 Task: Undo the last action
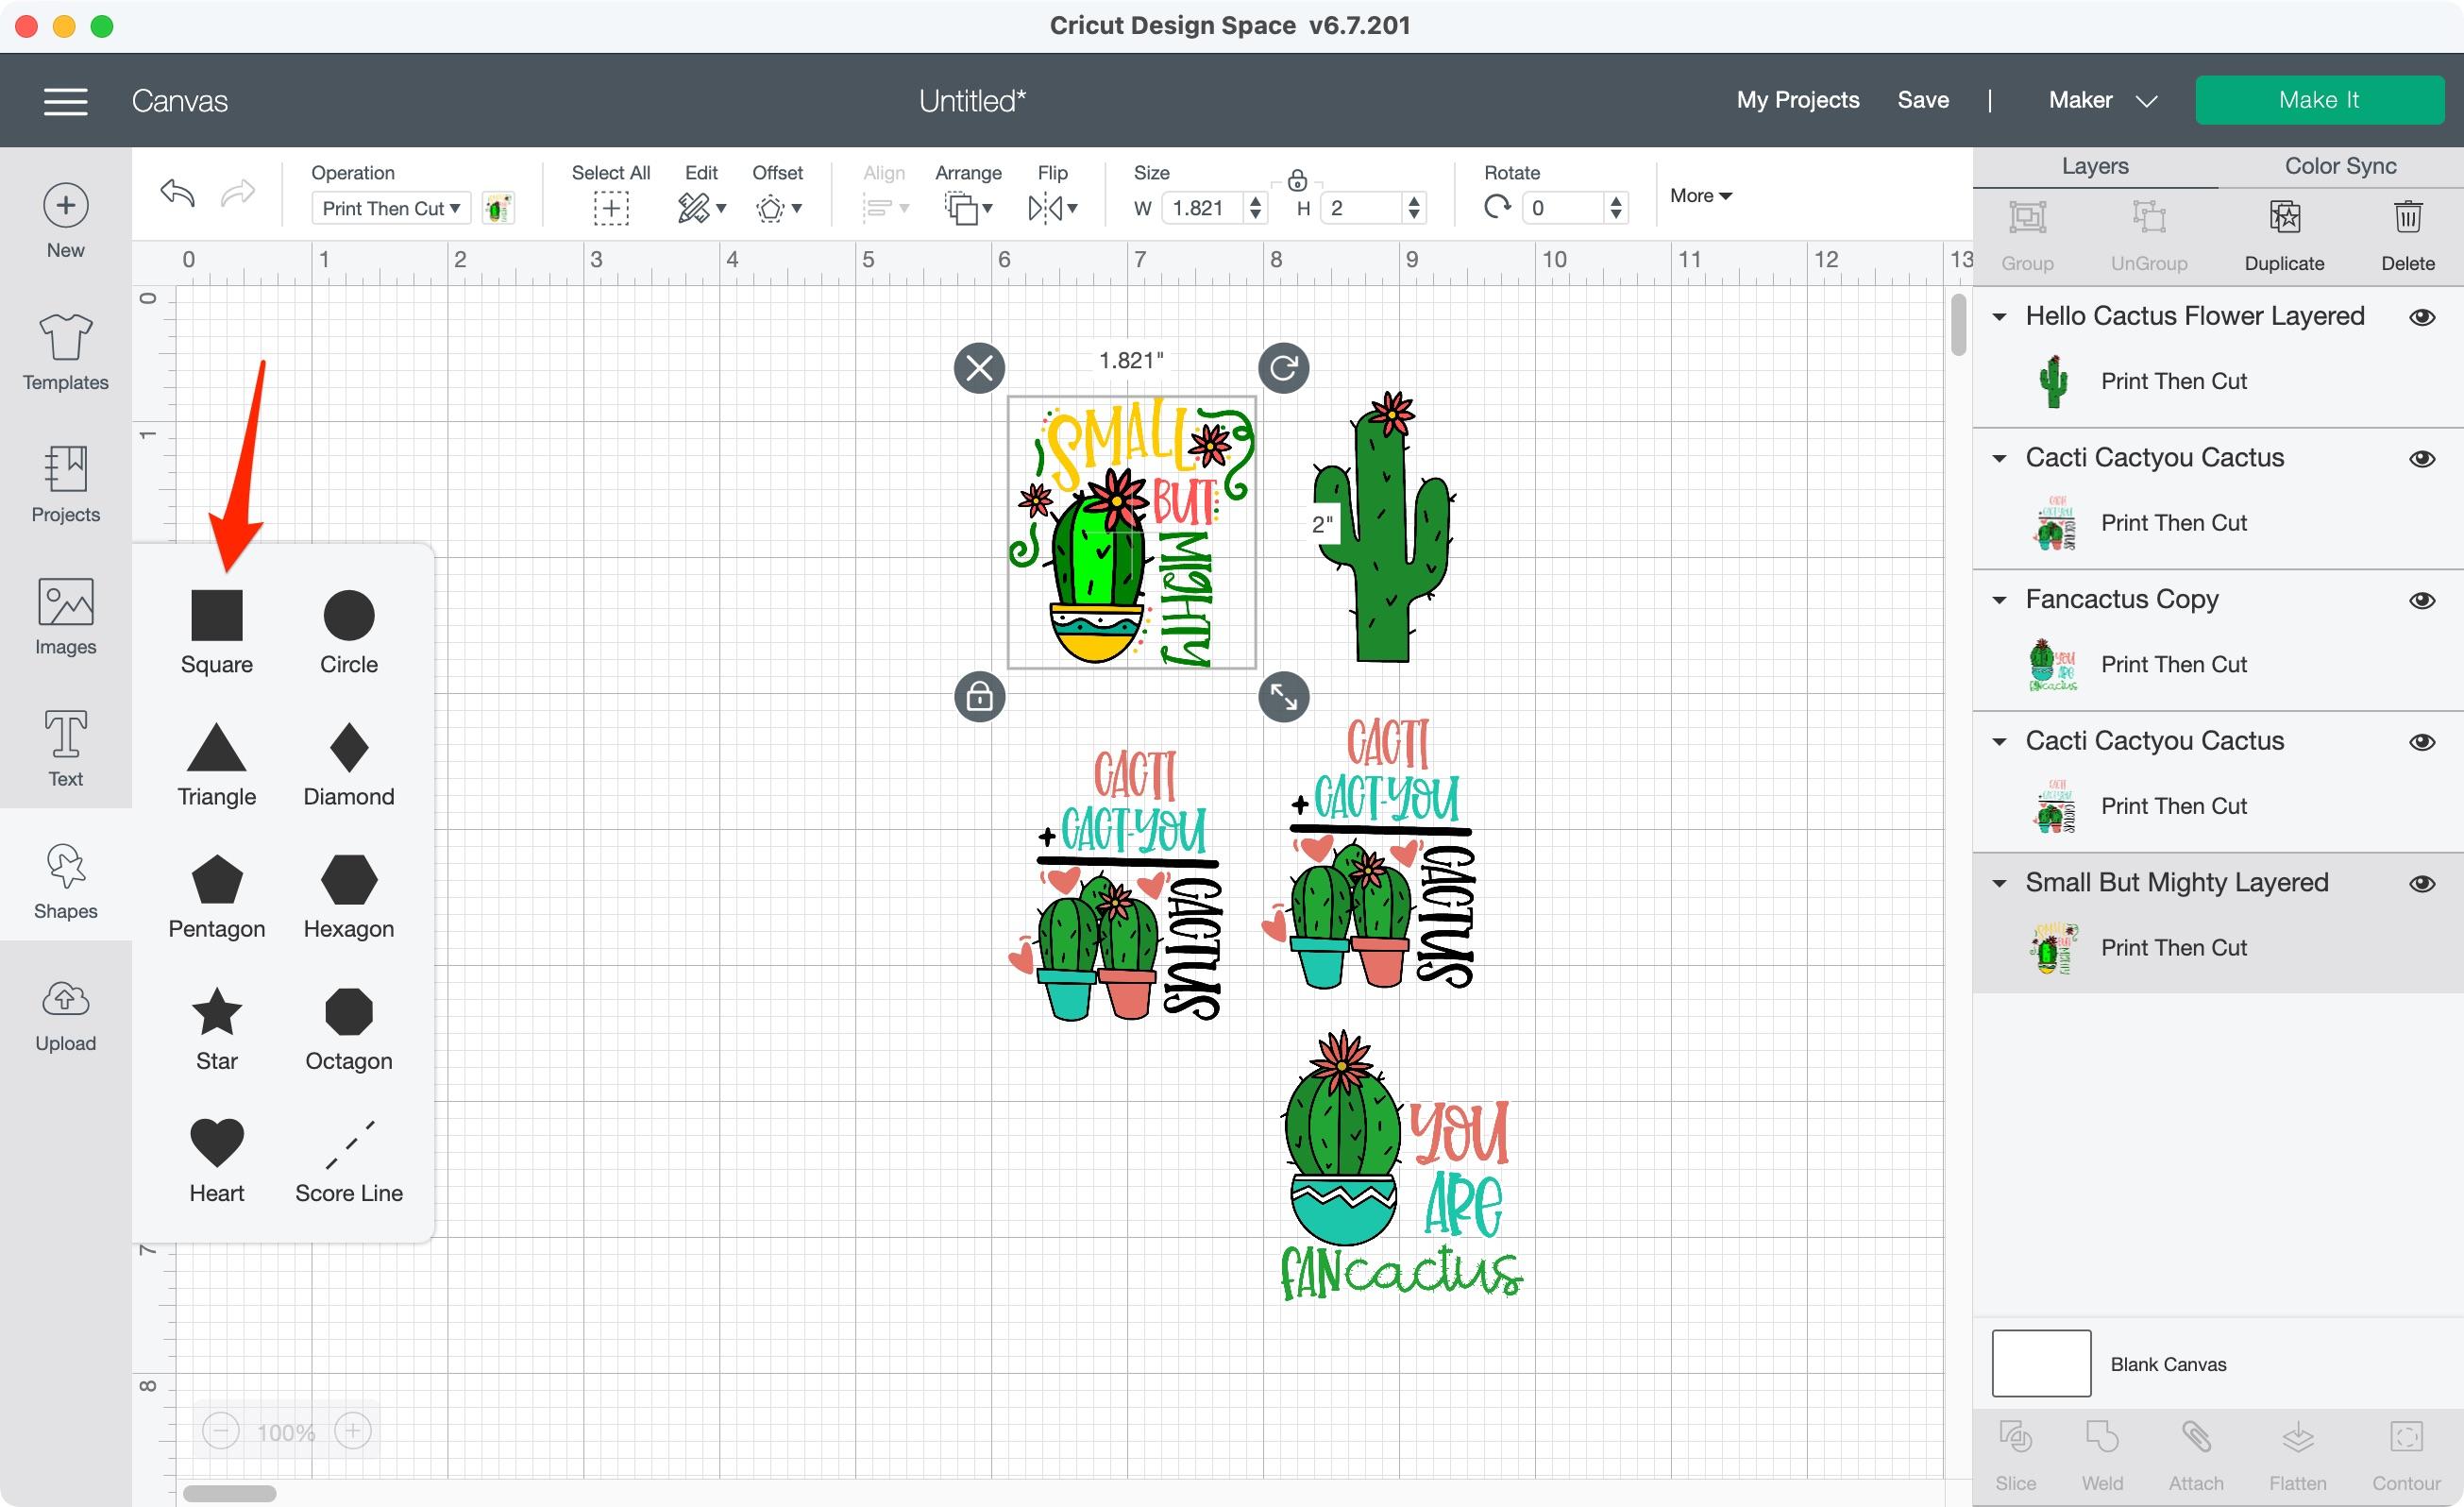(177, 191)
